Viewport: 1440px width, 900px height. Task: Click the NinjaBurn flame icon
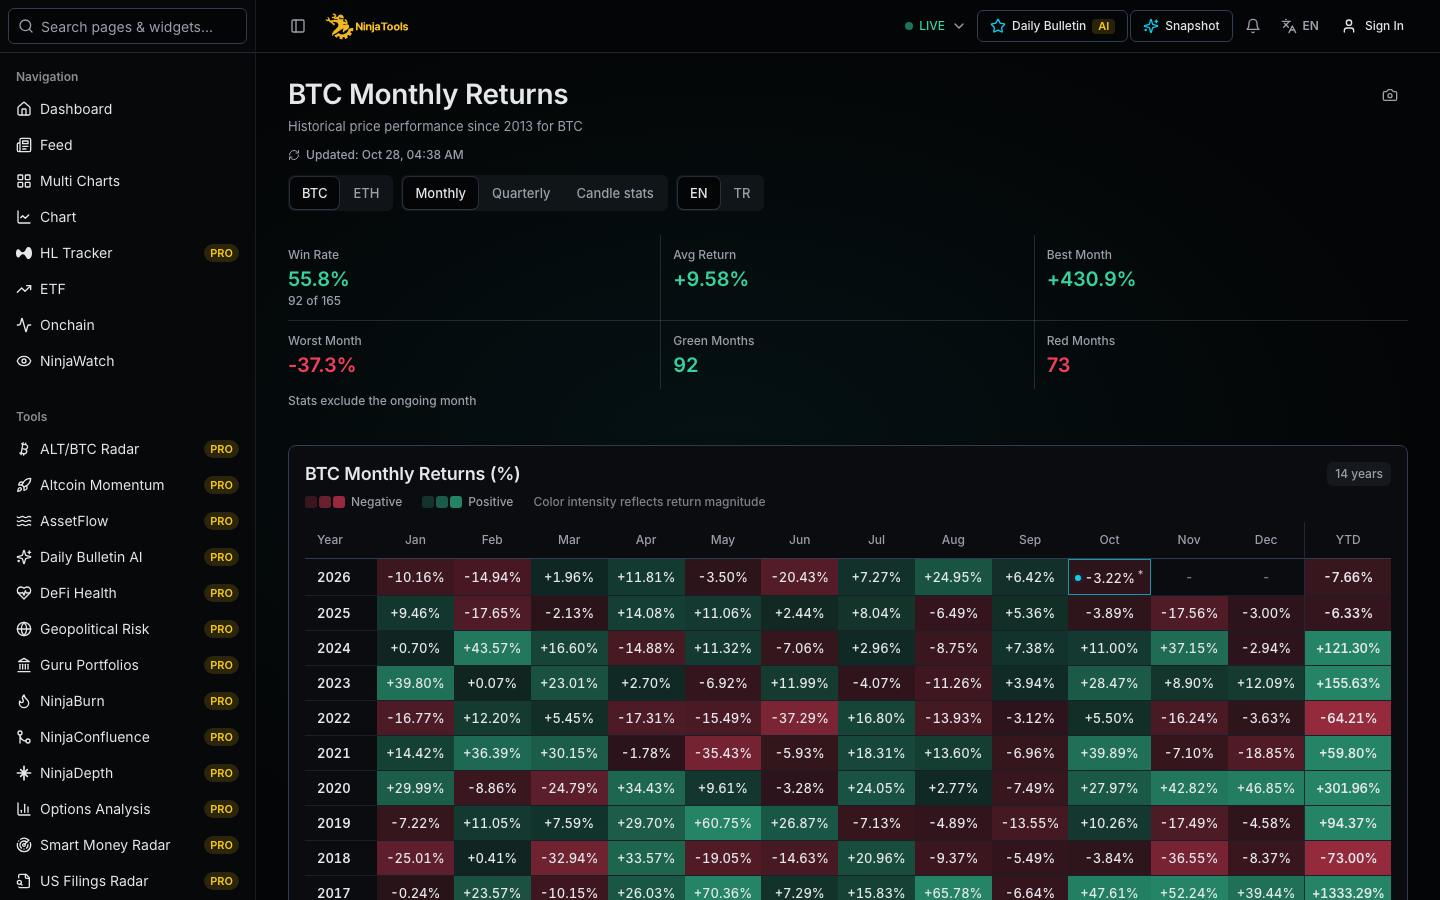pos(24,701)
